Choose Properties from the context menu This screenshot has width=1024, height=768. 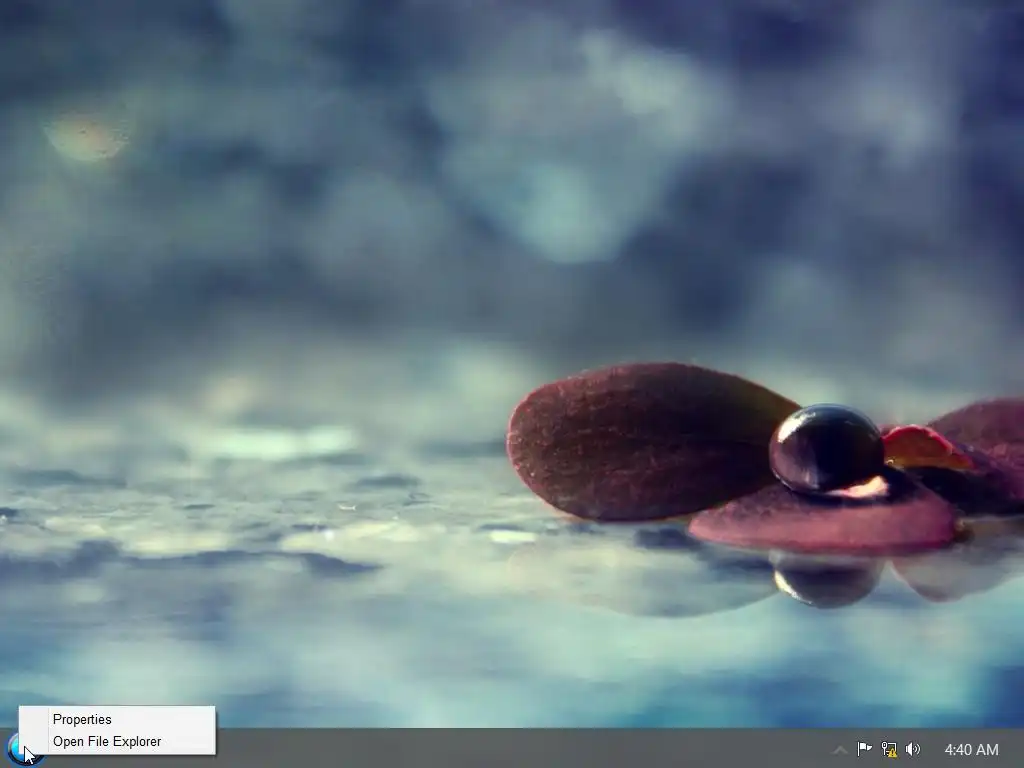click(x=116, y=719)
